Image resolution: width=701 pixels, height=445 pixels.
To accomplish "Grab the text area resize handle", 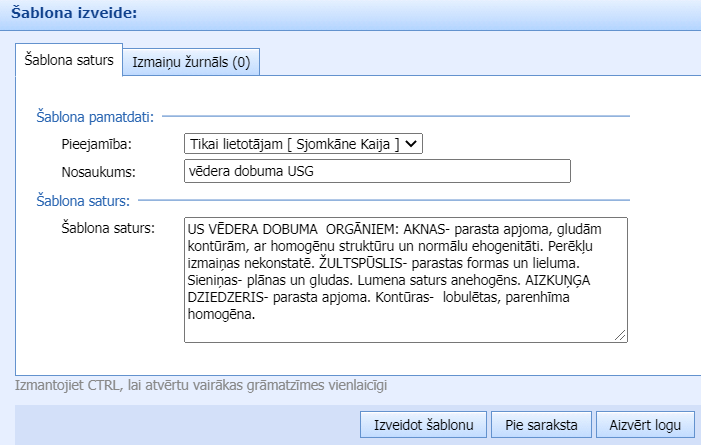I will pyautogui.click(x=620, y=335).
